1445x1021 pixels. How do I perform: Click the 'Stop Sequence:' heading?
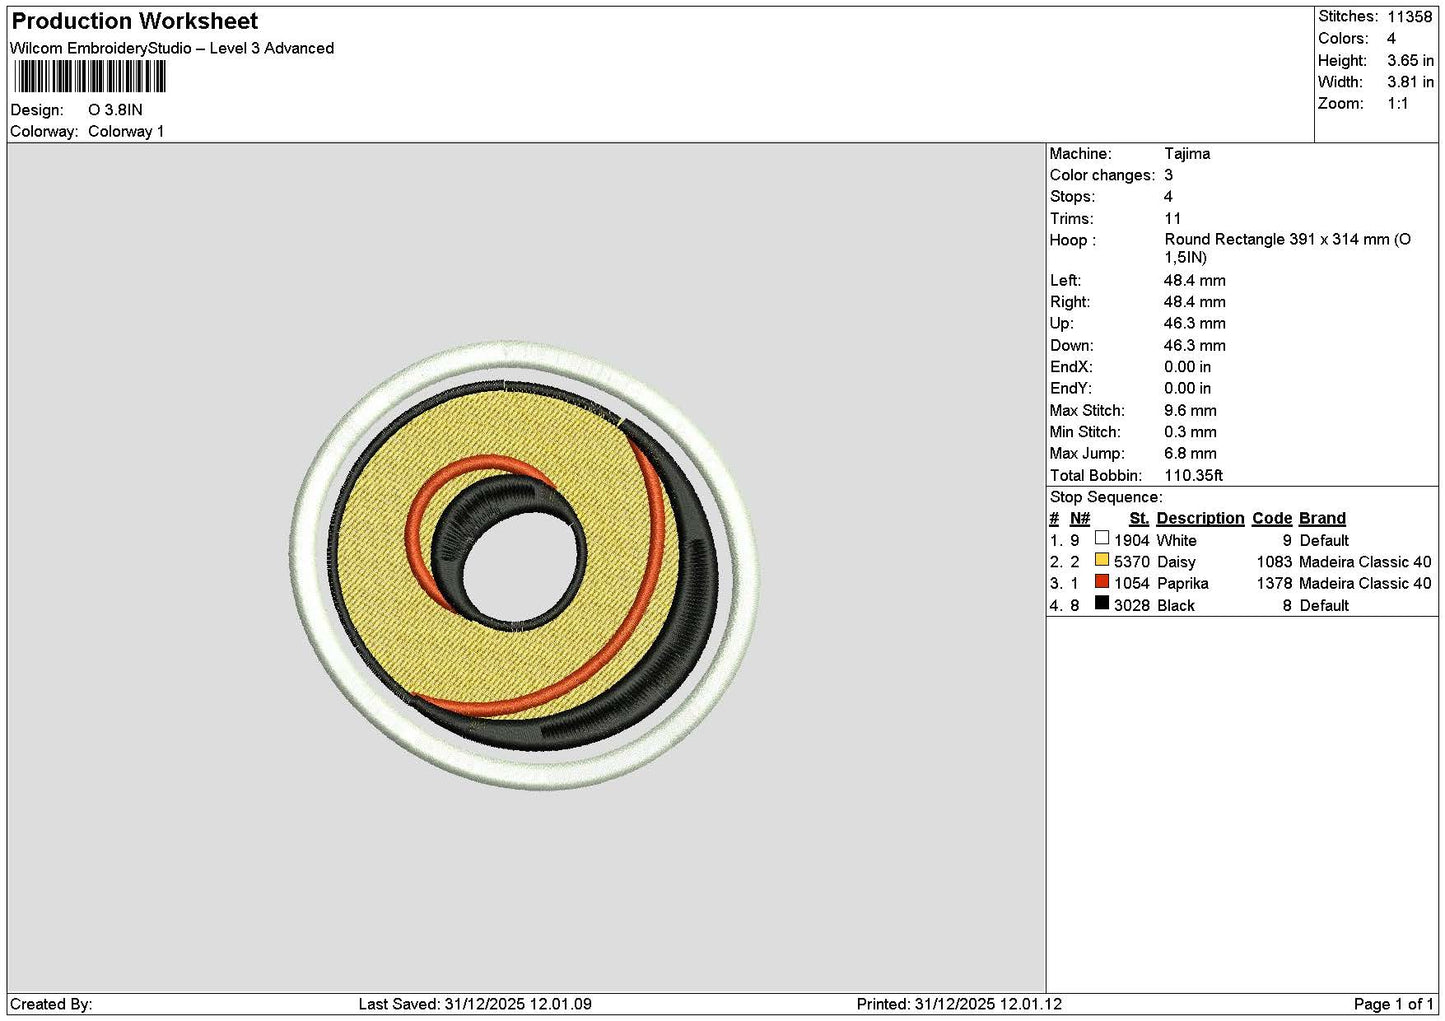[1106, 498]
